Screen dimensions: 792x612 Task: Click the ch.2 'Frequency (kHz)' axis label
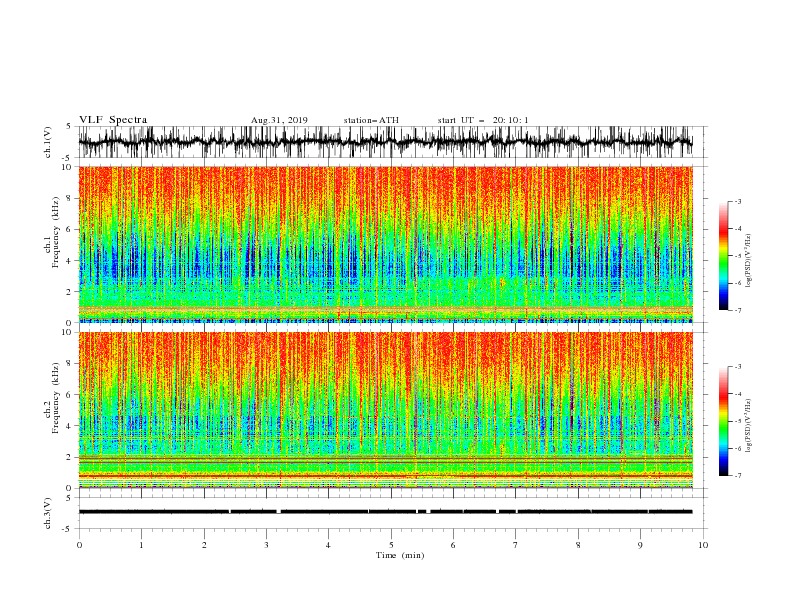coord(55,398)
